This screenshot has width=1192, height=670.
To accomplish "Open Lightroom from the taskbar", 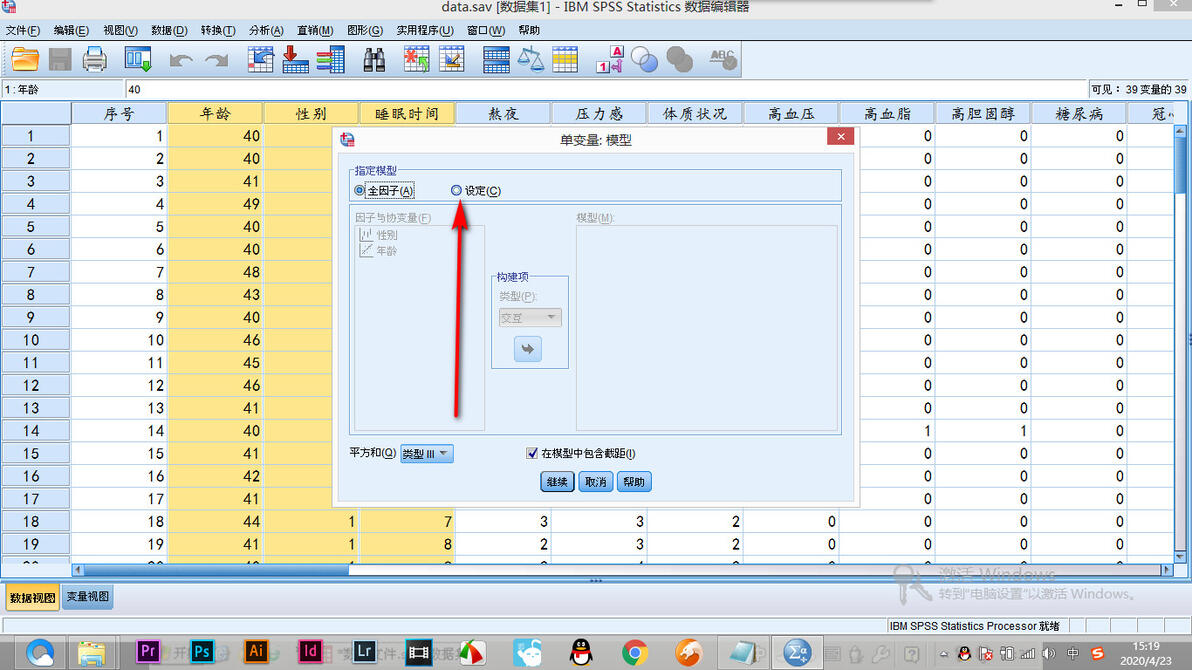I will pyautogui.click(x=364, y=652).
